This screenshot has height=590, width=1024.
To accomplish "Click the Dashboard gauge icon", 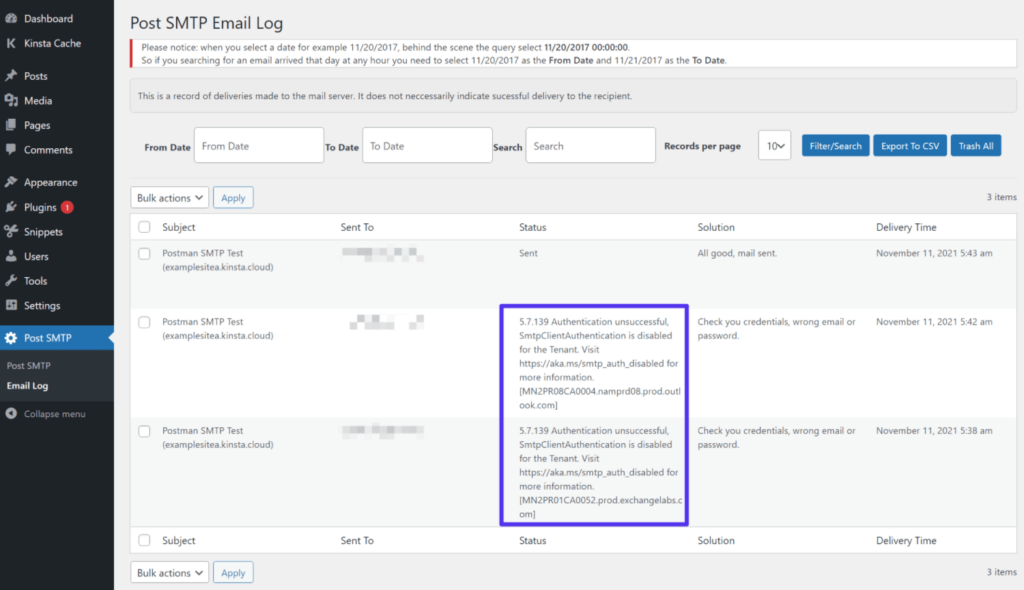I will pyautogui.click(x=11, y=19).
